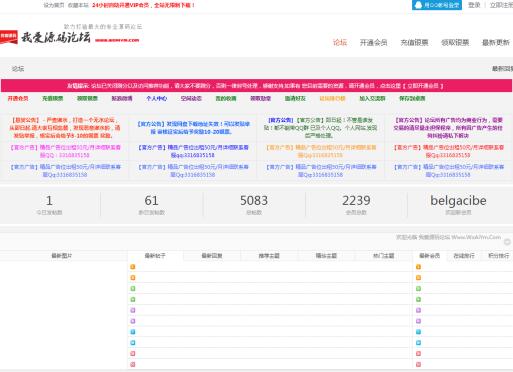Click the last red rank icon in the posts list
Image resolution: width=513 pixels, height=372 pixels.
pyautogui.click(x=133, y=364)
